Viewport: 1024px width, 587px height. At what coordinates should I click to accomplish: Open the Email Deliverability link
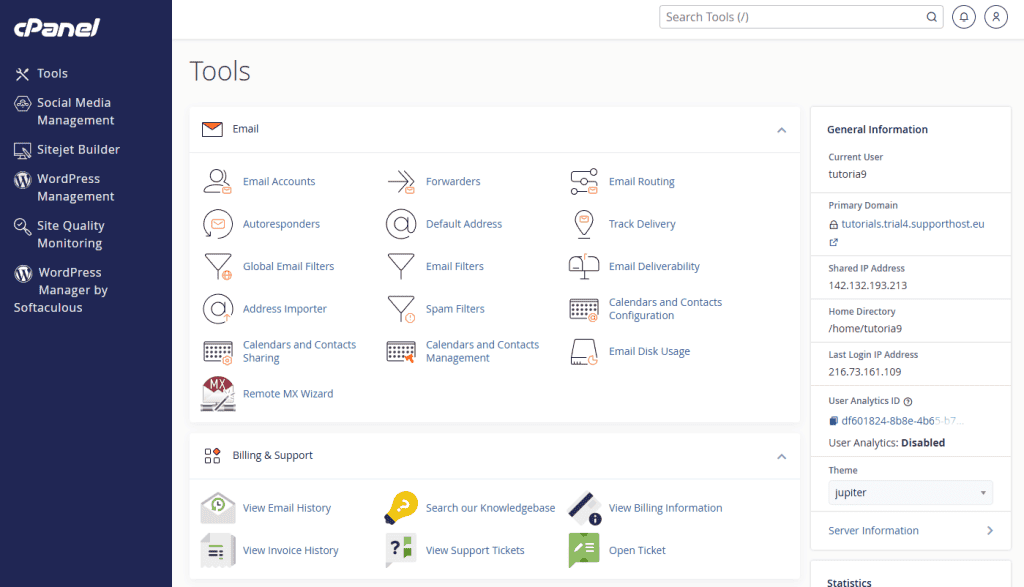point(654,266)
